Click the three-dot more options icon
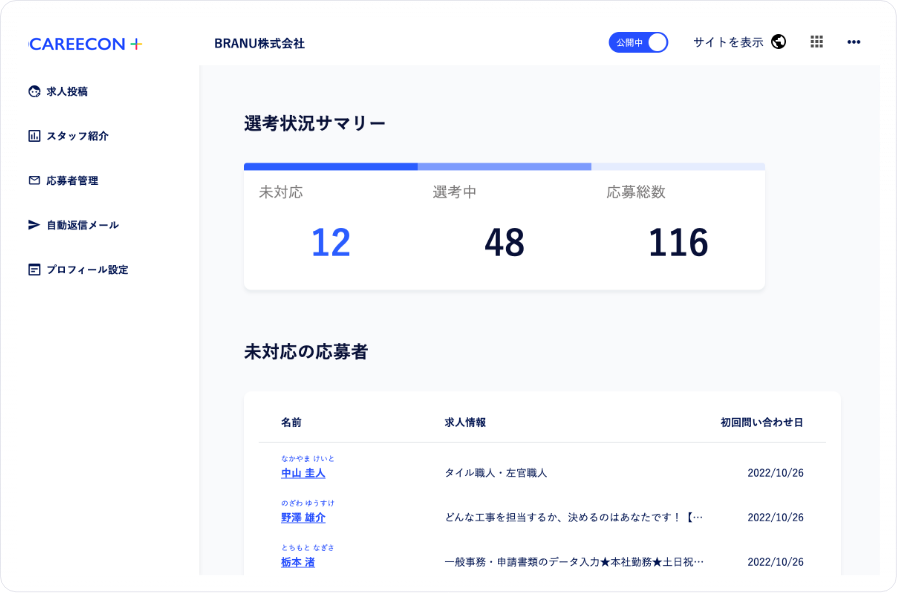This screenshot has height=593, width=897. click(x=853, y=41)
